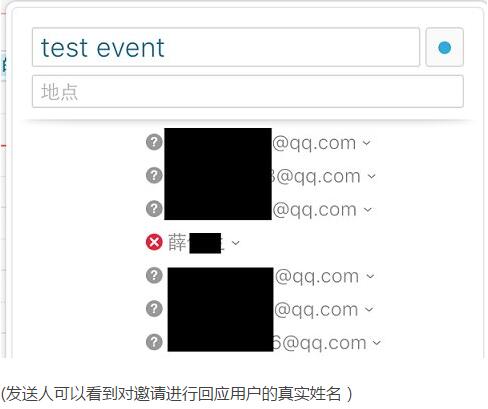Expand the sixth row @qq.com chevron

(369, 310)
